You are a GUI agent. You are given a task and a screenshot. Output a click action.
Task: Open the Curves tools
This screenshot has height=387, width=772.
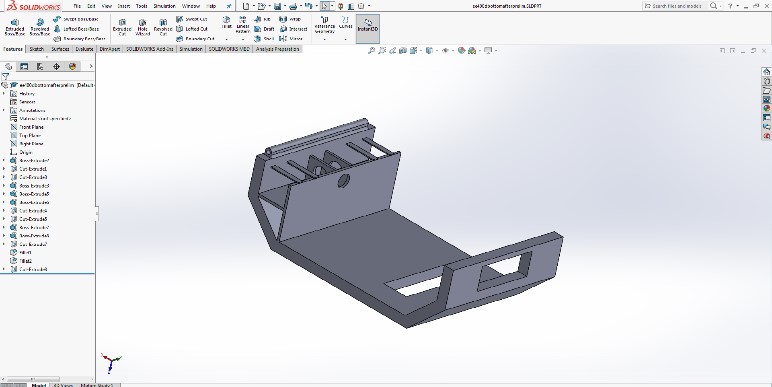click(345, 23)
